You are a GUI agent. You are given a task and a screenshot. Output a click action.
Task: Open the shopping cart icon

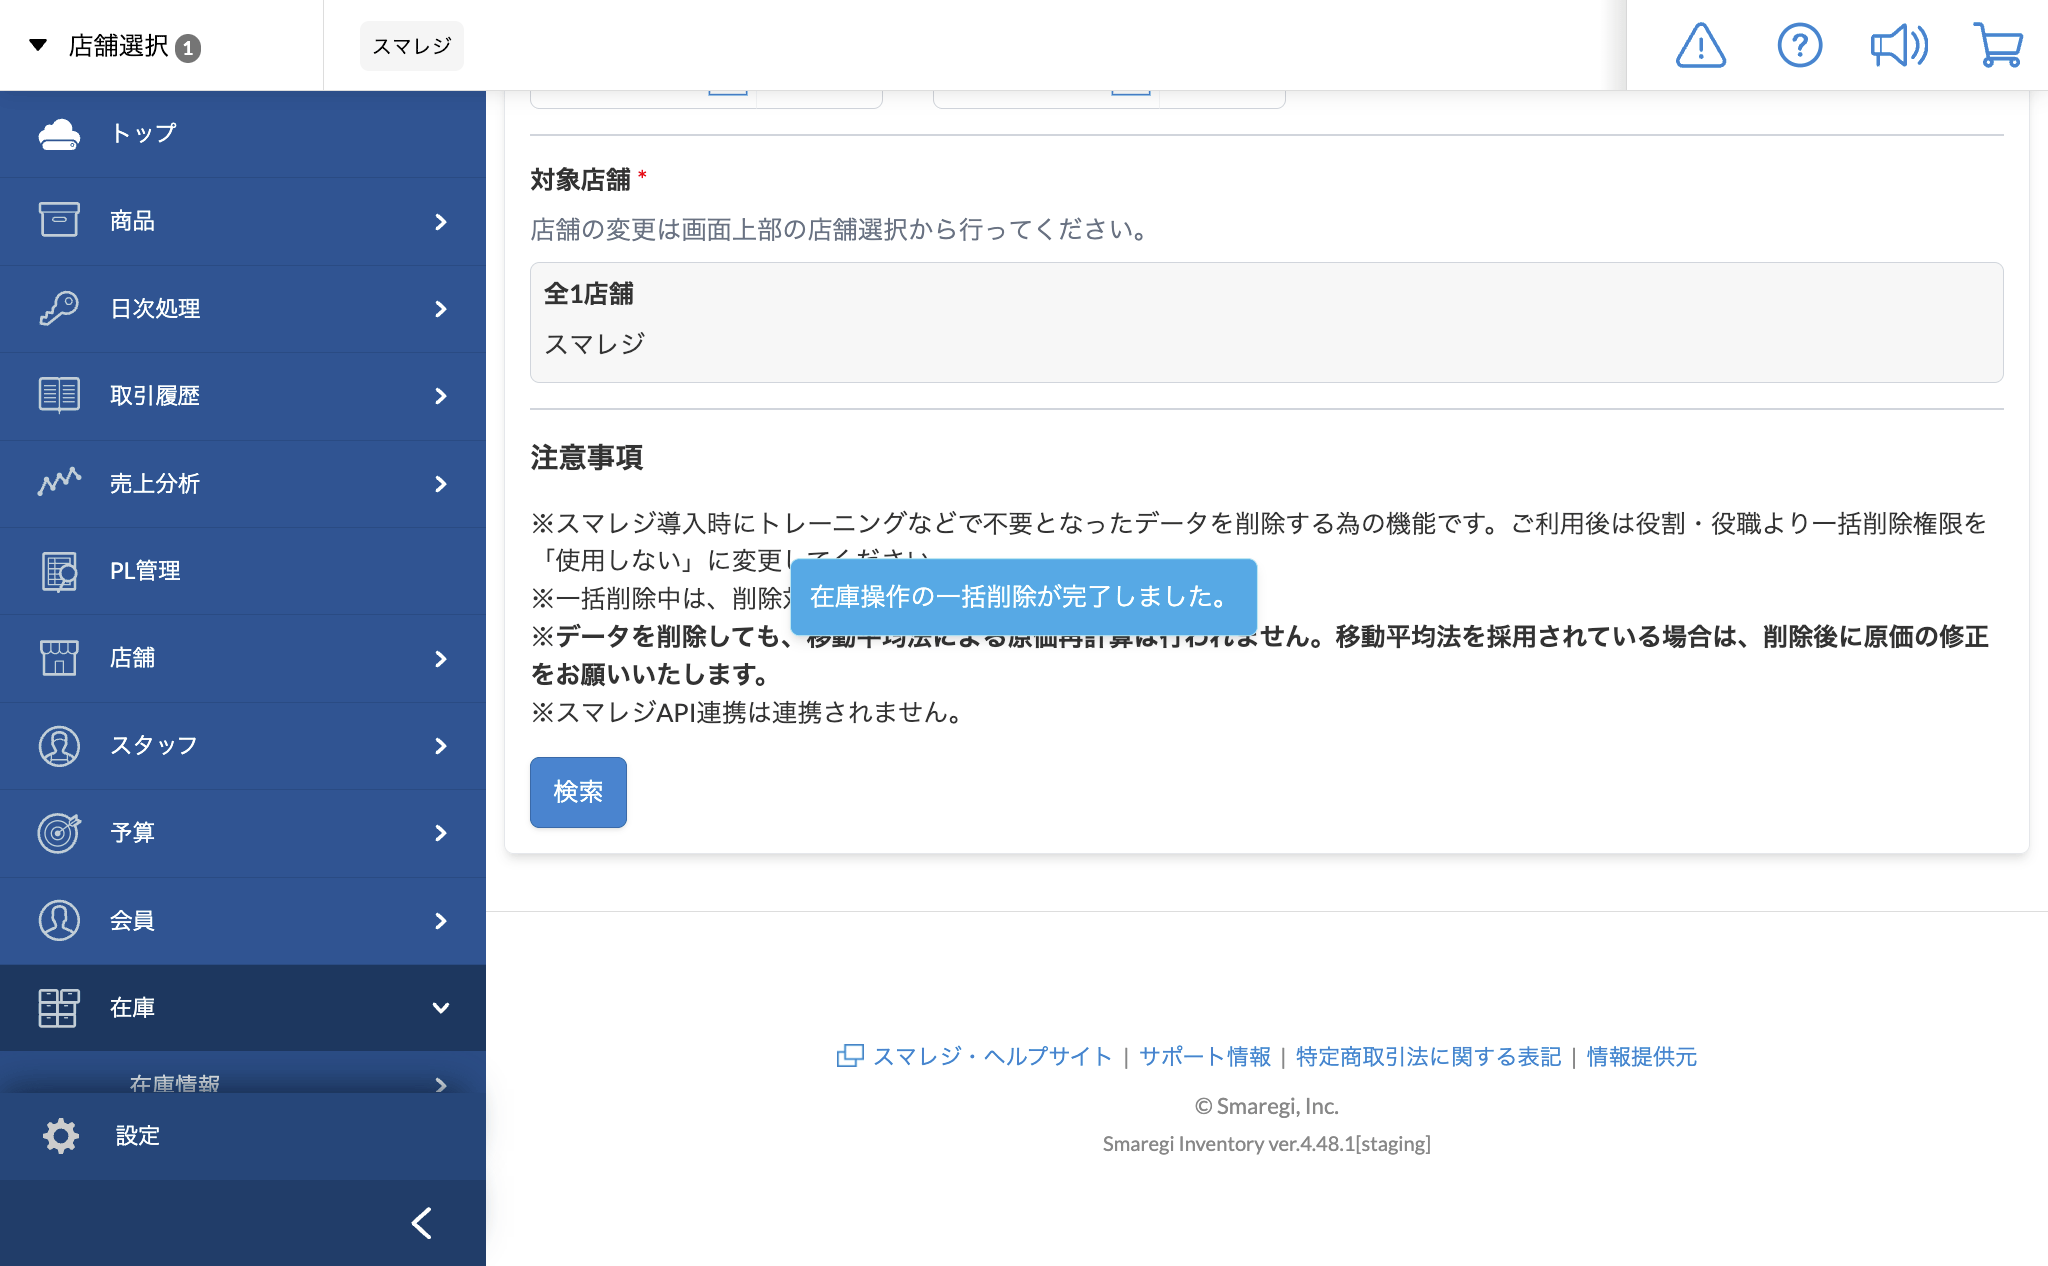point(1997,46)
